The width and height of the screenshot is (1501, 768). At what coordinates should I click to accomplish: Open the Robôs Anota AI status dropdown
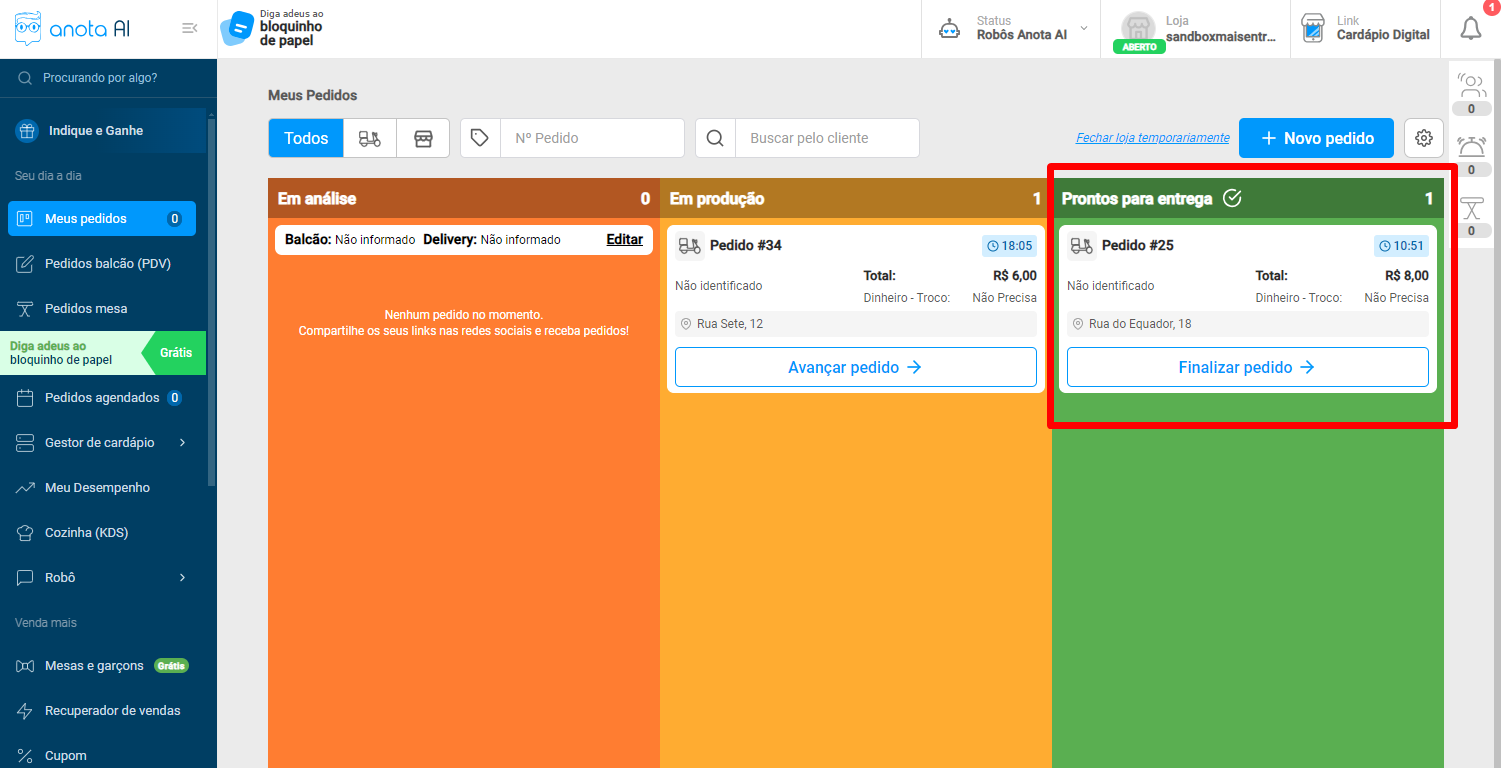click(1010, 28)
